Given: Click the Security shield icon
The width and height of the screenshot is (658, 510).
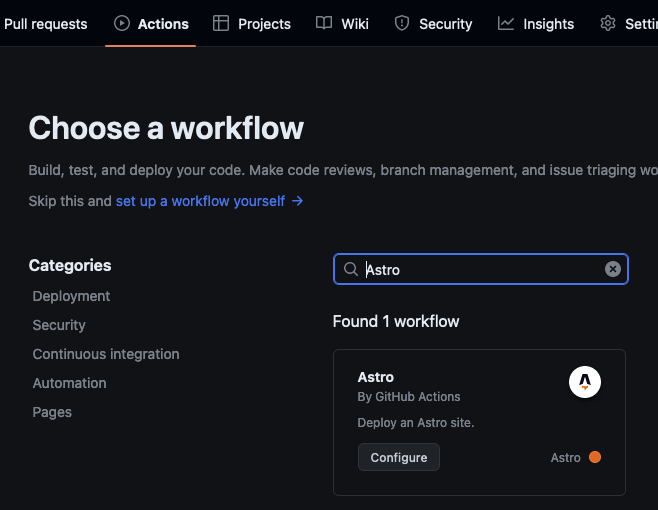Looking at the screenshot, I should pos(402,24).
